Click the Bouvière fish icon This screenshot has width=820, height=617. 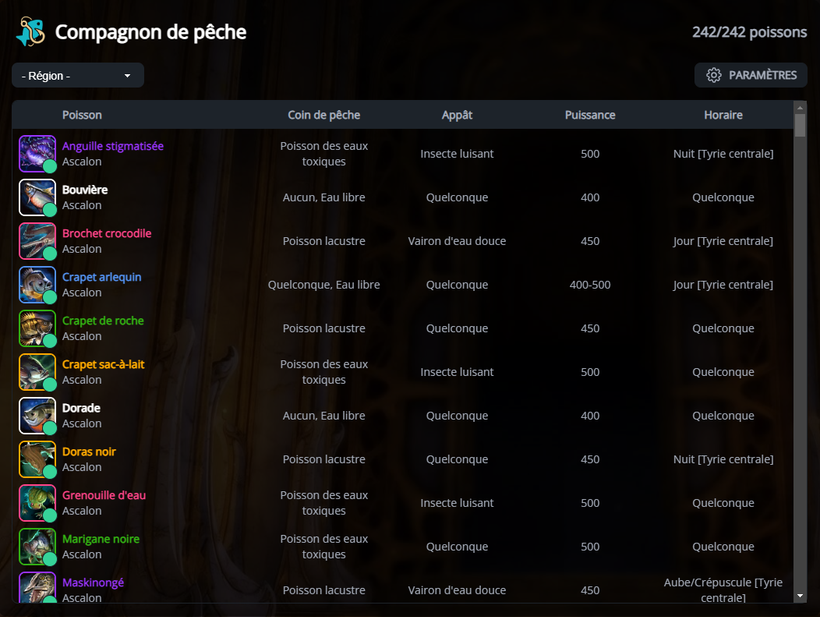[37, 197]
